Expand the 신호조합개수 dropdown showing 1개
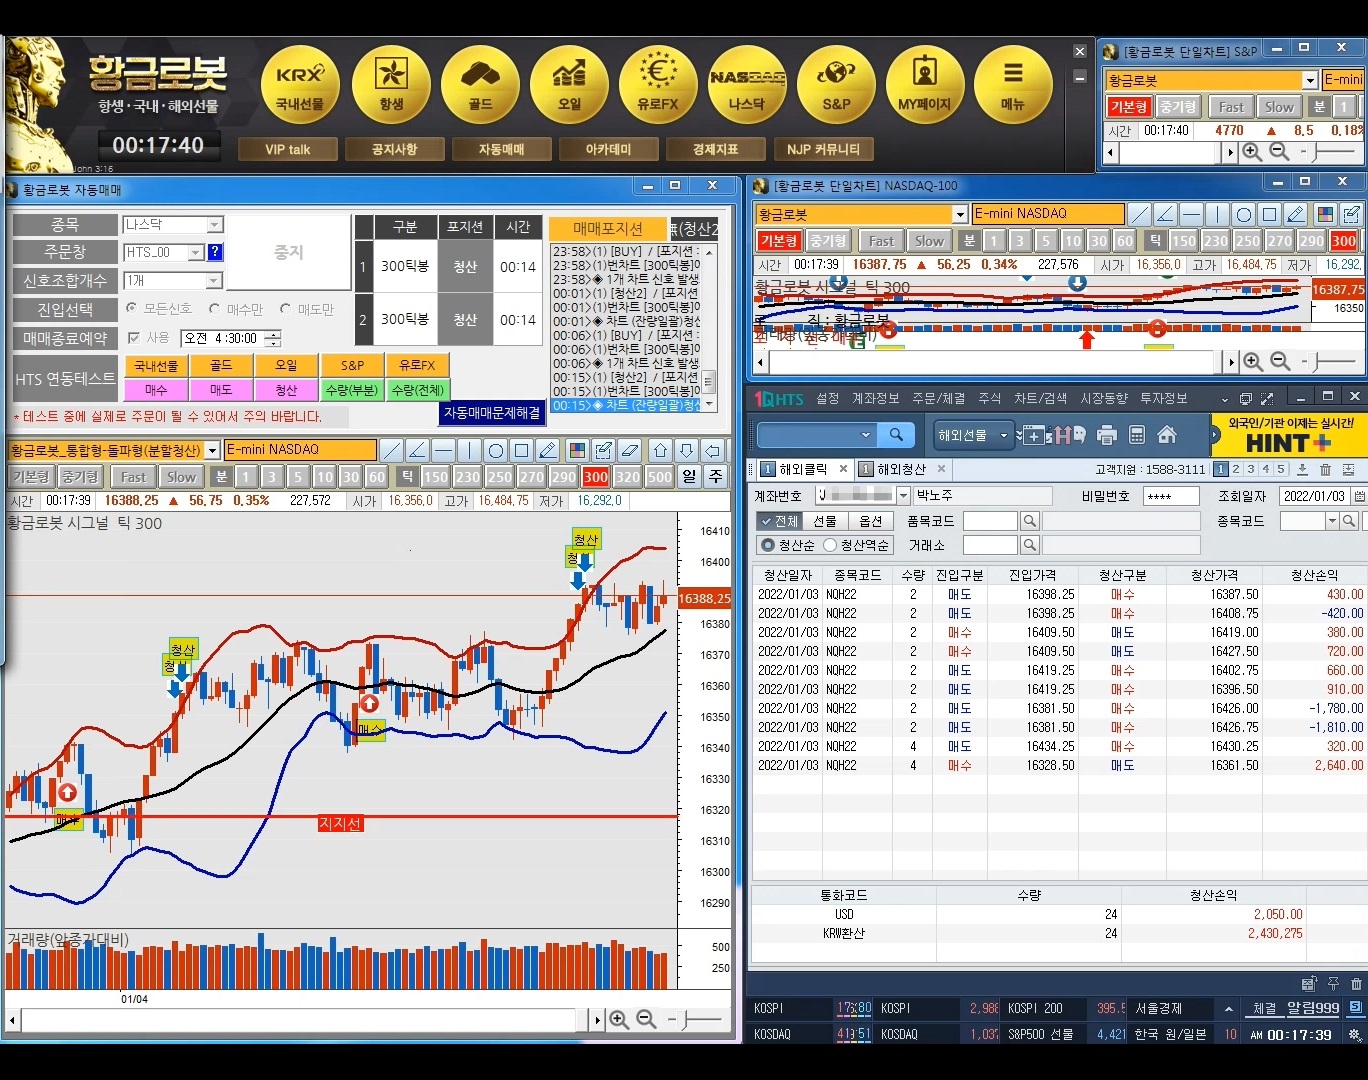 (215, 281)
